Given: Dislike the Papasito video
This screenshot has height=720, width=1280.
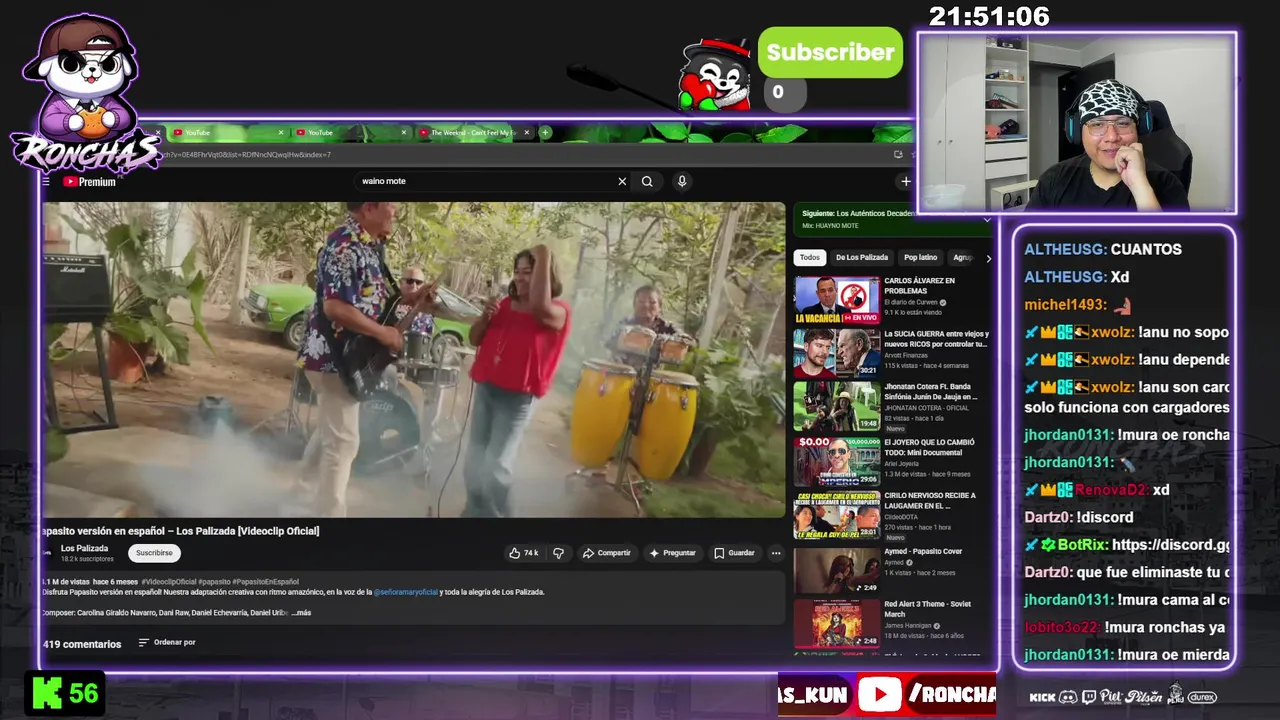Looking at the screenshot, I should click(x=559, y=553).
